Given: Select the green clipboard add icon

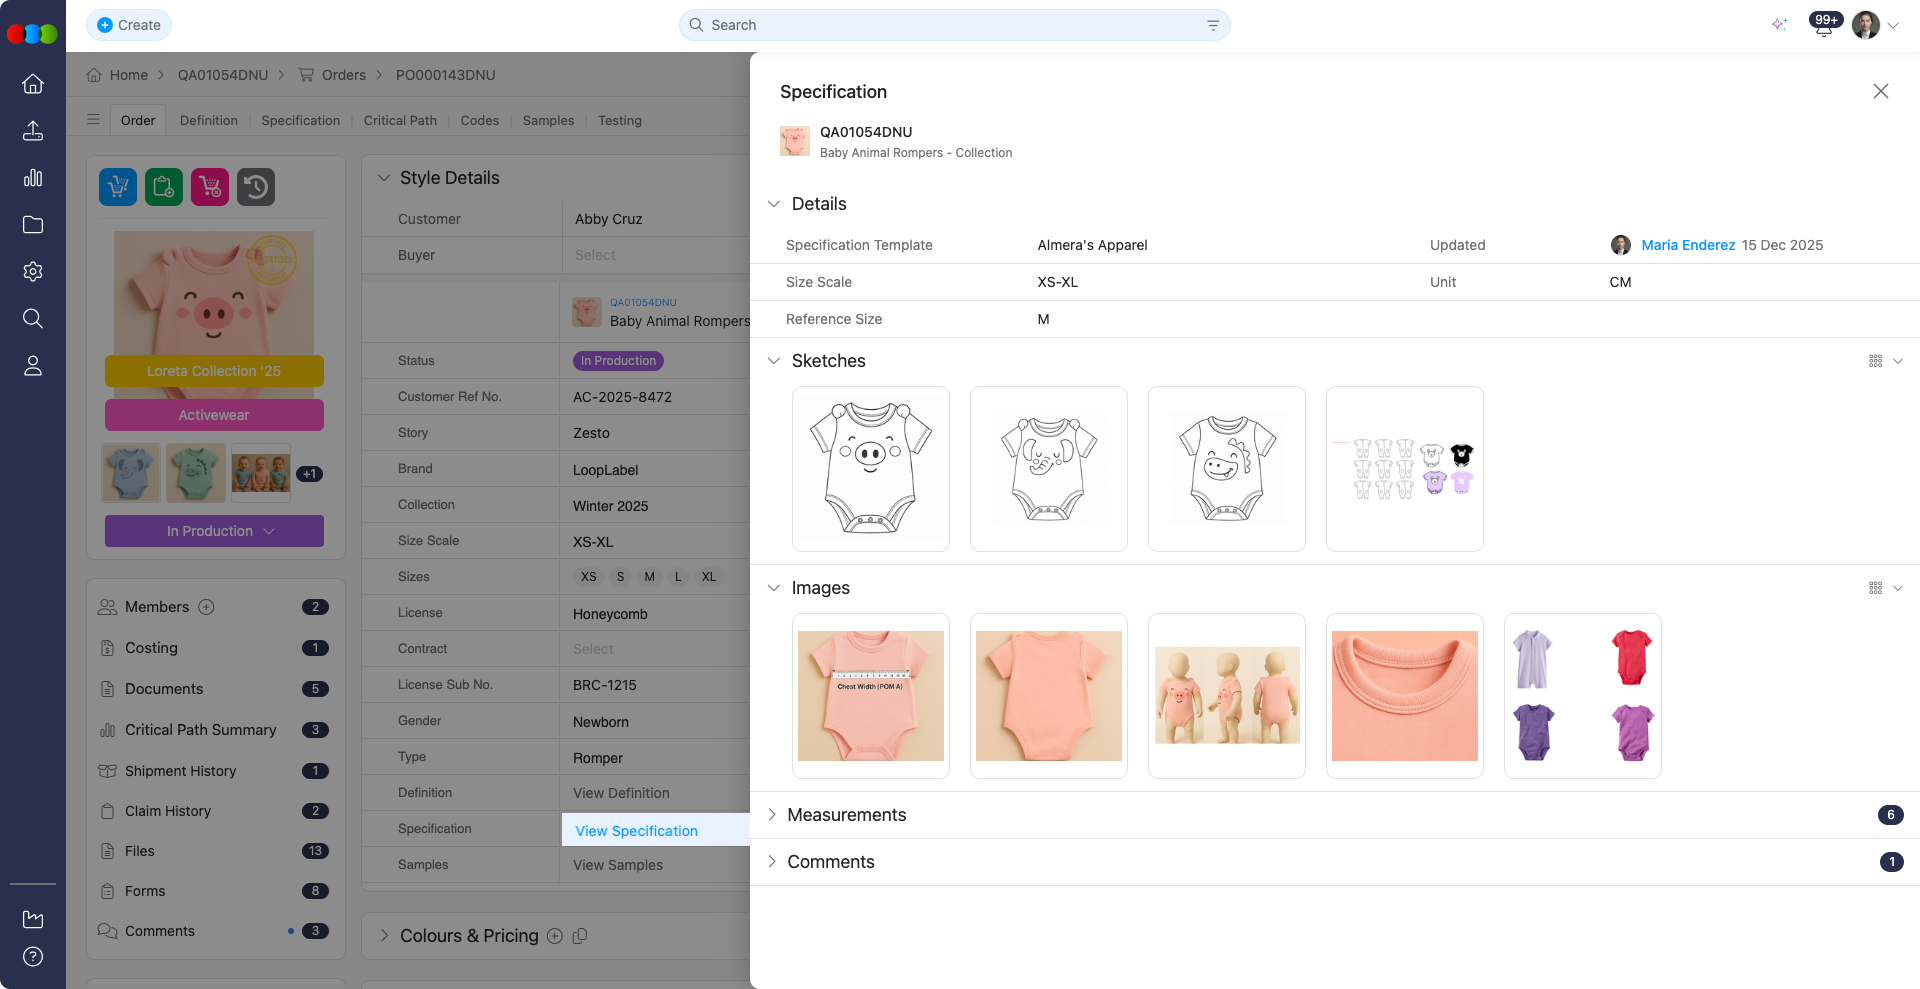Looking at the screenshot, I should point(163,186).
